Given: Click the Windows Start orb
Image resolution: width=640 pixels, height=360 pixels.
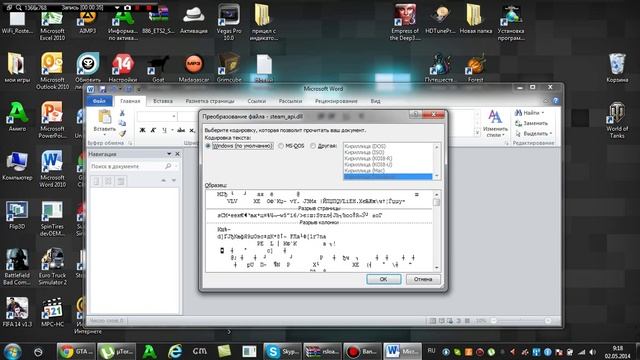Looking at the screenshot, I should [13, 351].
